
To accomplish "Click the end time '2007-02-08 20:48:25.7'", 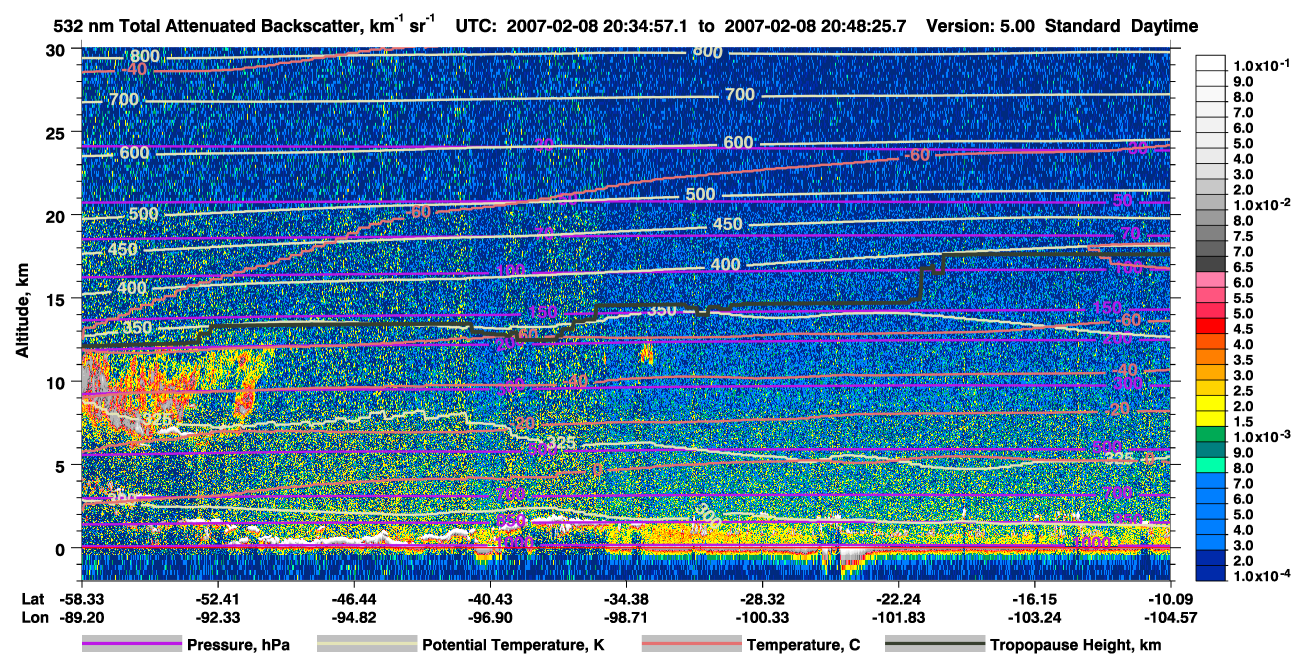I will point(817,26).
